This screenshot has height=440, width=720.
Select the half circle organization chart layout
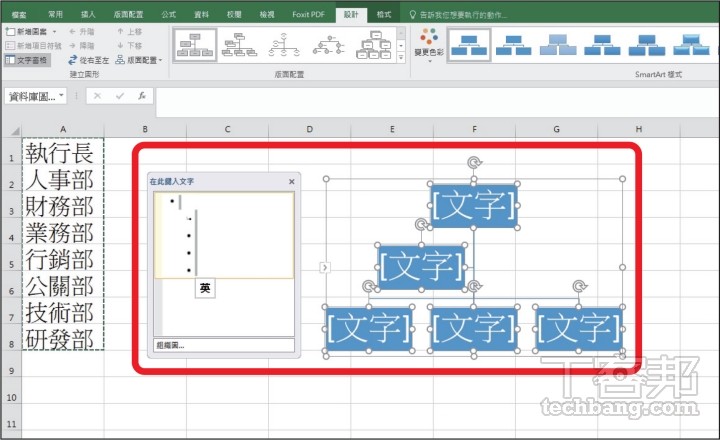(x=284, y=45)
